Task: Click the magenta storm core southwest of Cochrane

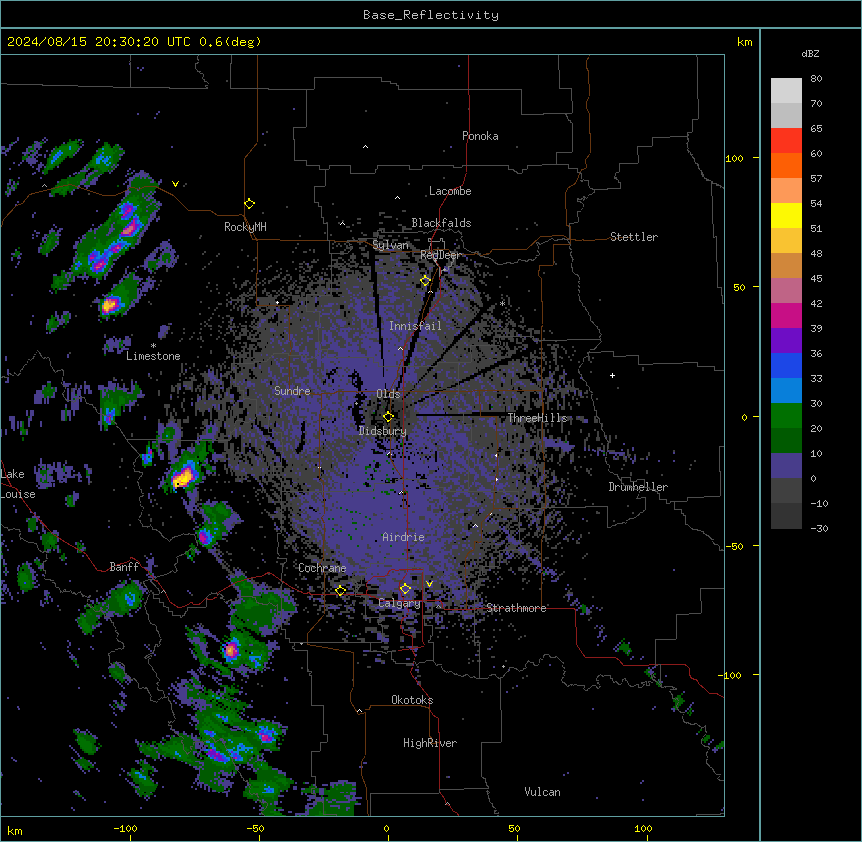Action: 231,651
